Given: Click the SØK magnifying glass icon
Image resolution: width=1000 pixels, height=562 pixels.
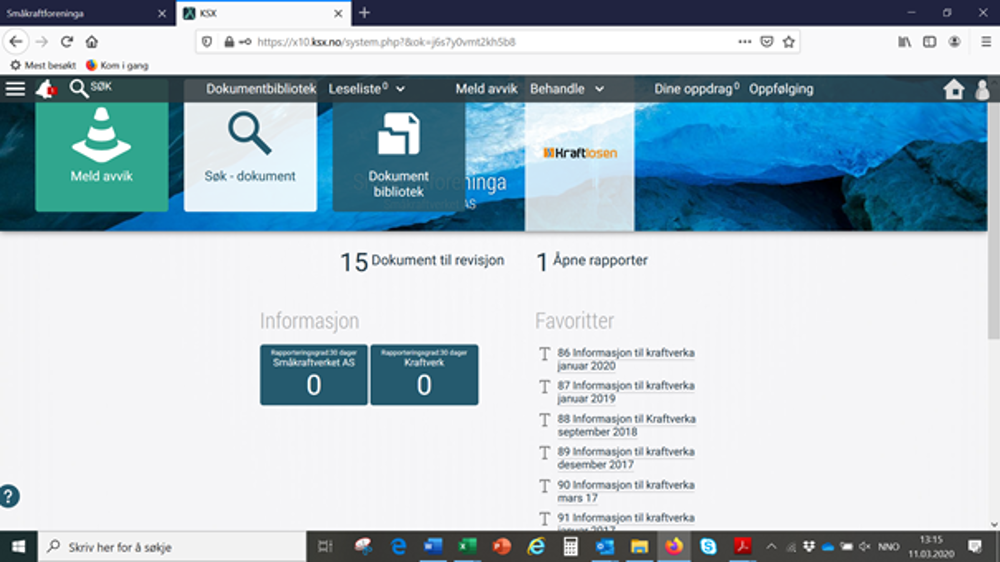Looking at the screenshot, I should (x=79, y=89).
